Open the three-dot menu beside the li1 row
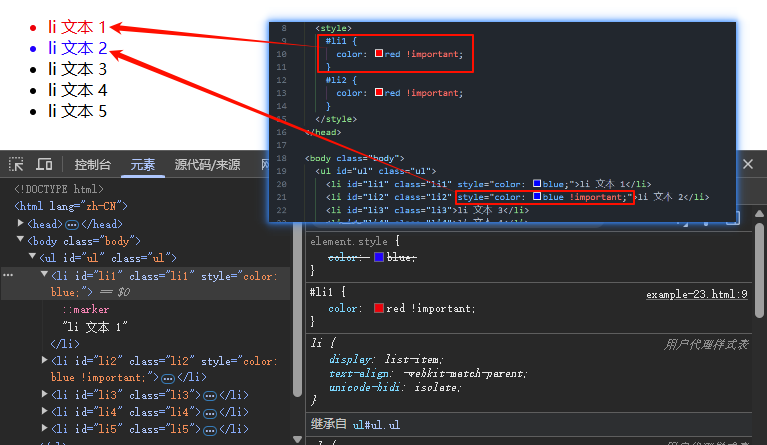The image size is (767, 445). [x=8, y=275]
